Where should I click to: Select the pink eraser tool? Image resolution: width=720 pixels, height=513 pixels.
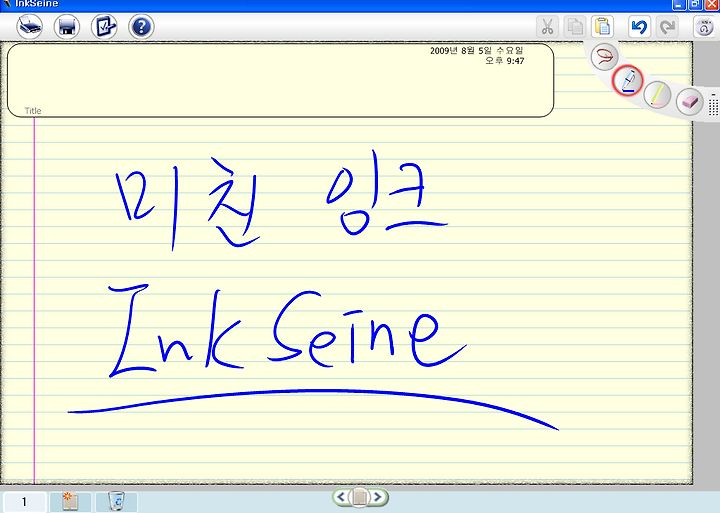coord(690,101)
